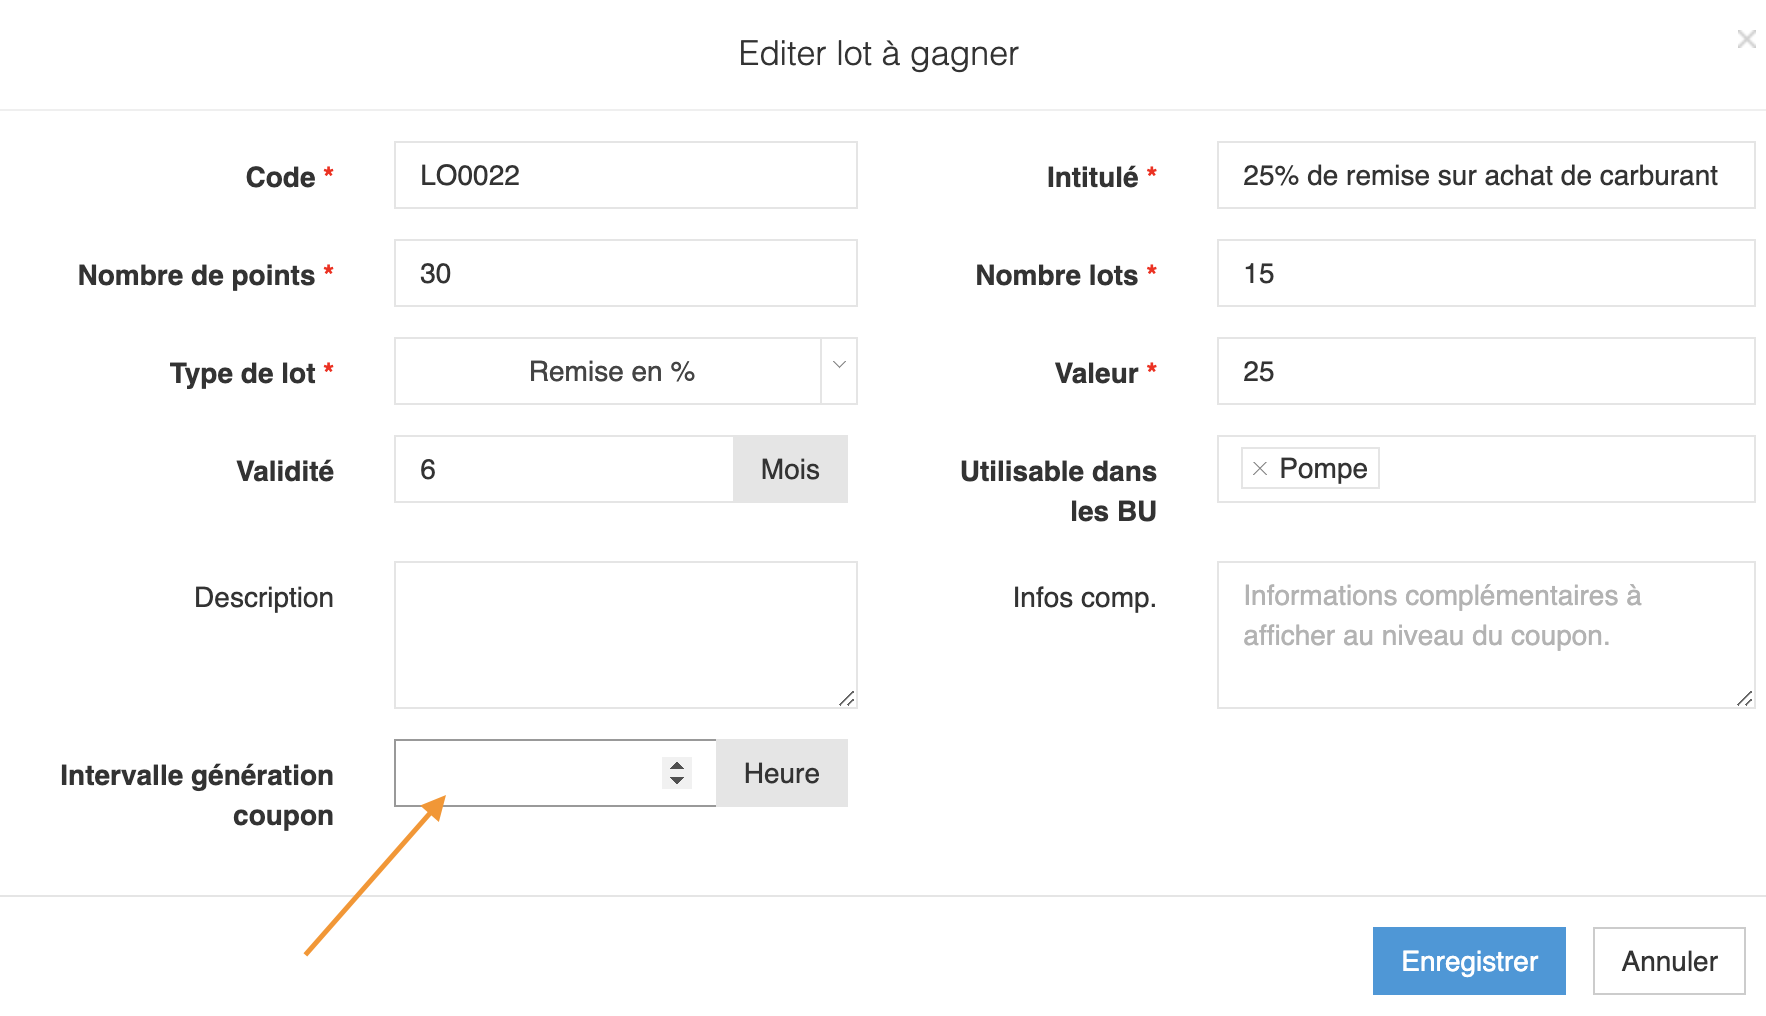Click the Validité number field

click(x=564, y=469)
